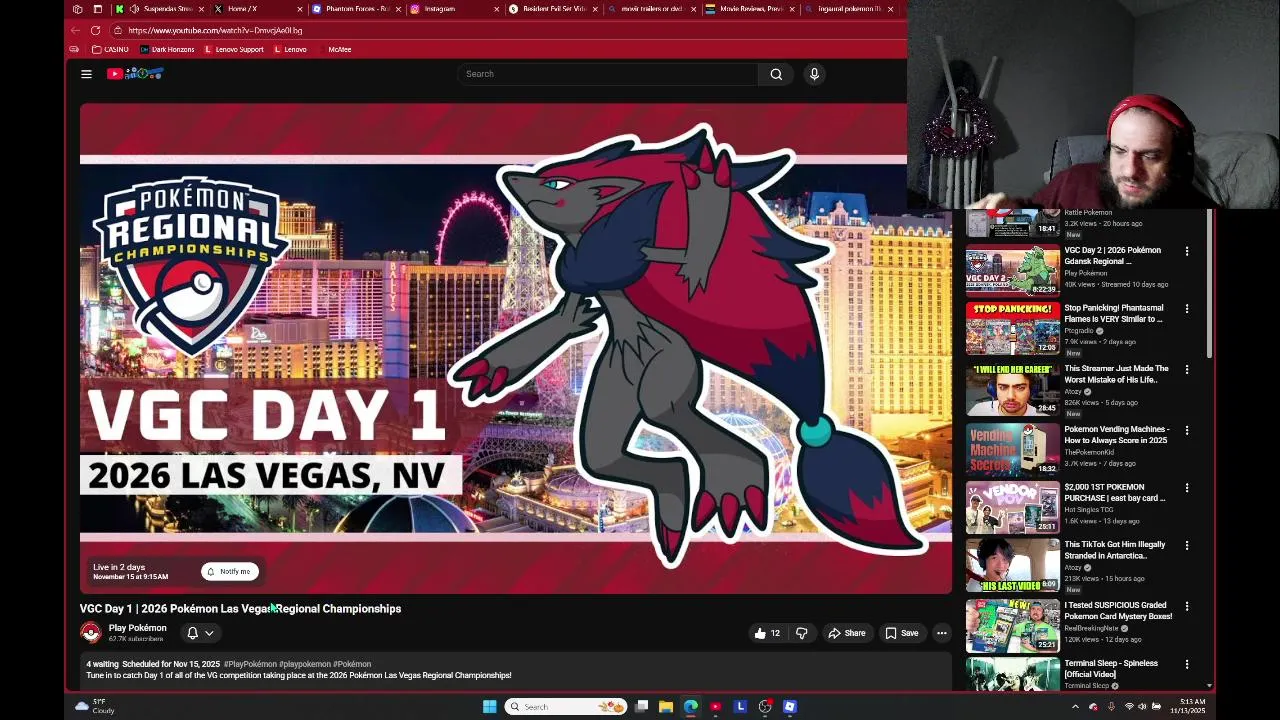1280x720 pixels.
Task: Open the Dark Horizons bookmark
Action: tap(167, 49)
